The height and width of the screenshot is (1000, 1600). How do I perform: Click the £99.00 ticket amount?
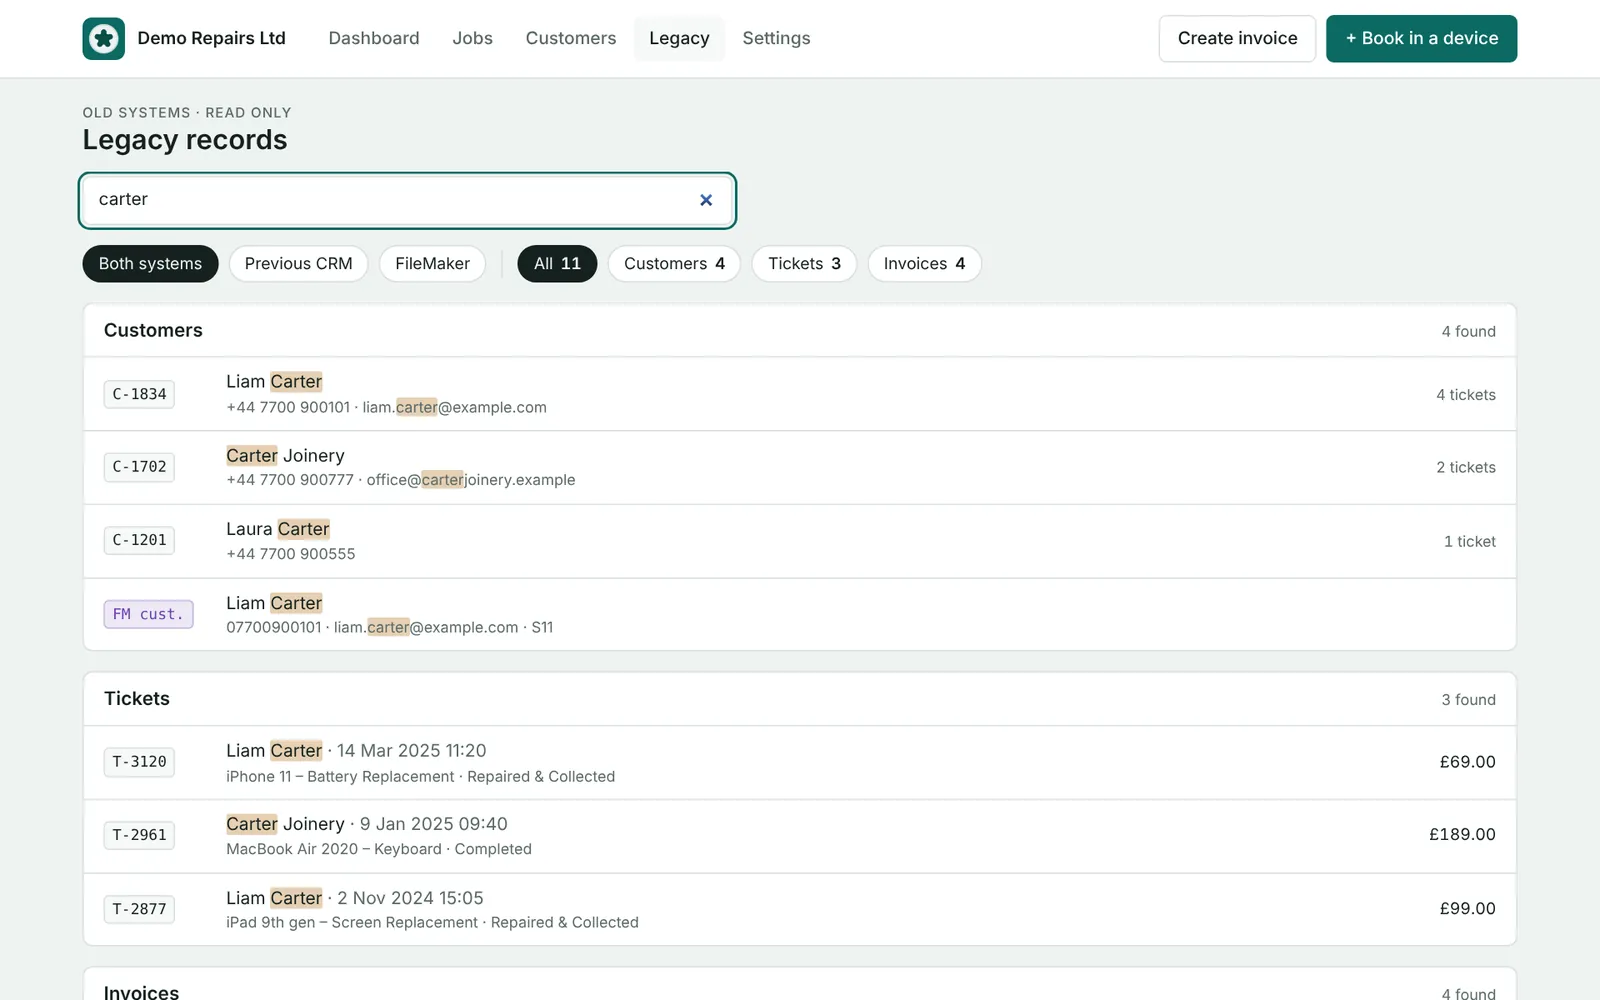pos(1467,909)
